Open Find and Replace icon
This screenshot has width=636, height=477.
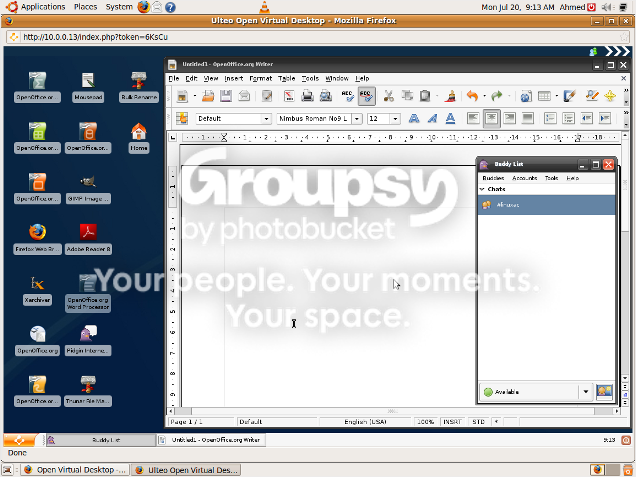coord(592,96)
